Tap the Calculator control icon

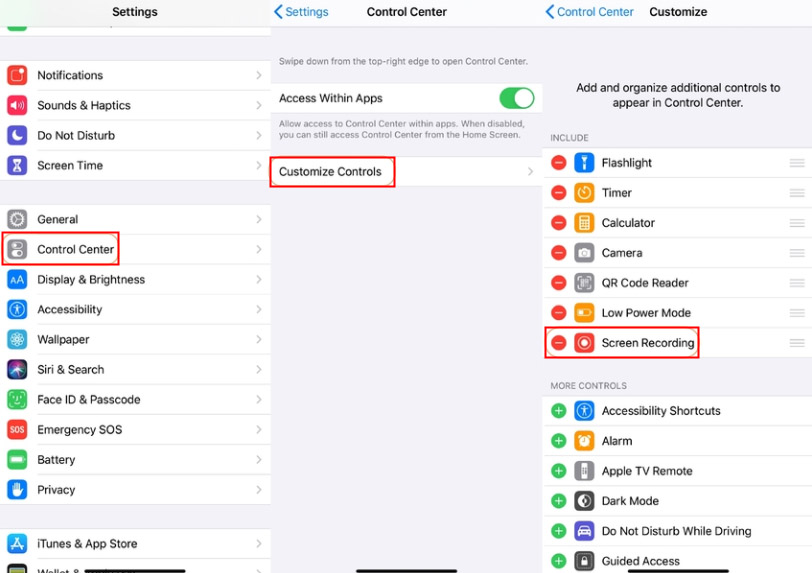click(584, 223)
